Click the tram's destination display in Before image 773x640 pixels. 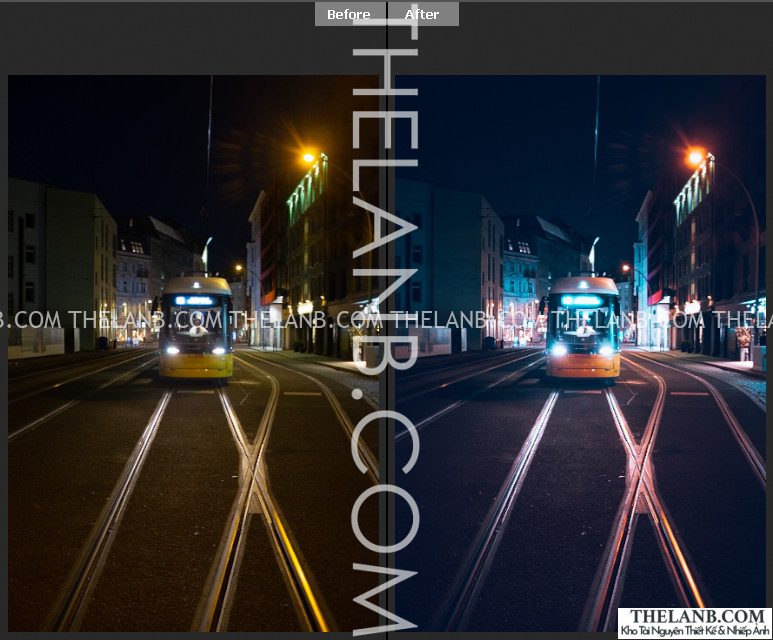pyautogui.click(x=194, y=300)
